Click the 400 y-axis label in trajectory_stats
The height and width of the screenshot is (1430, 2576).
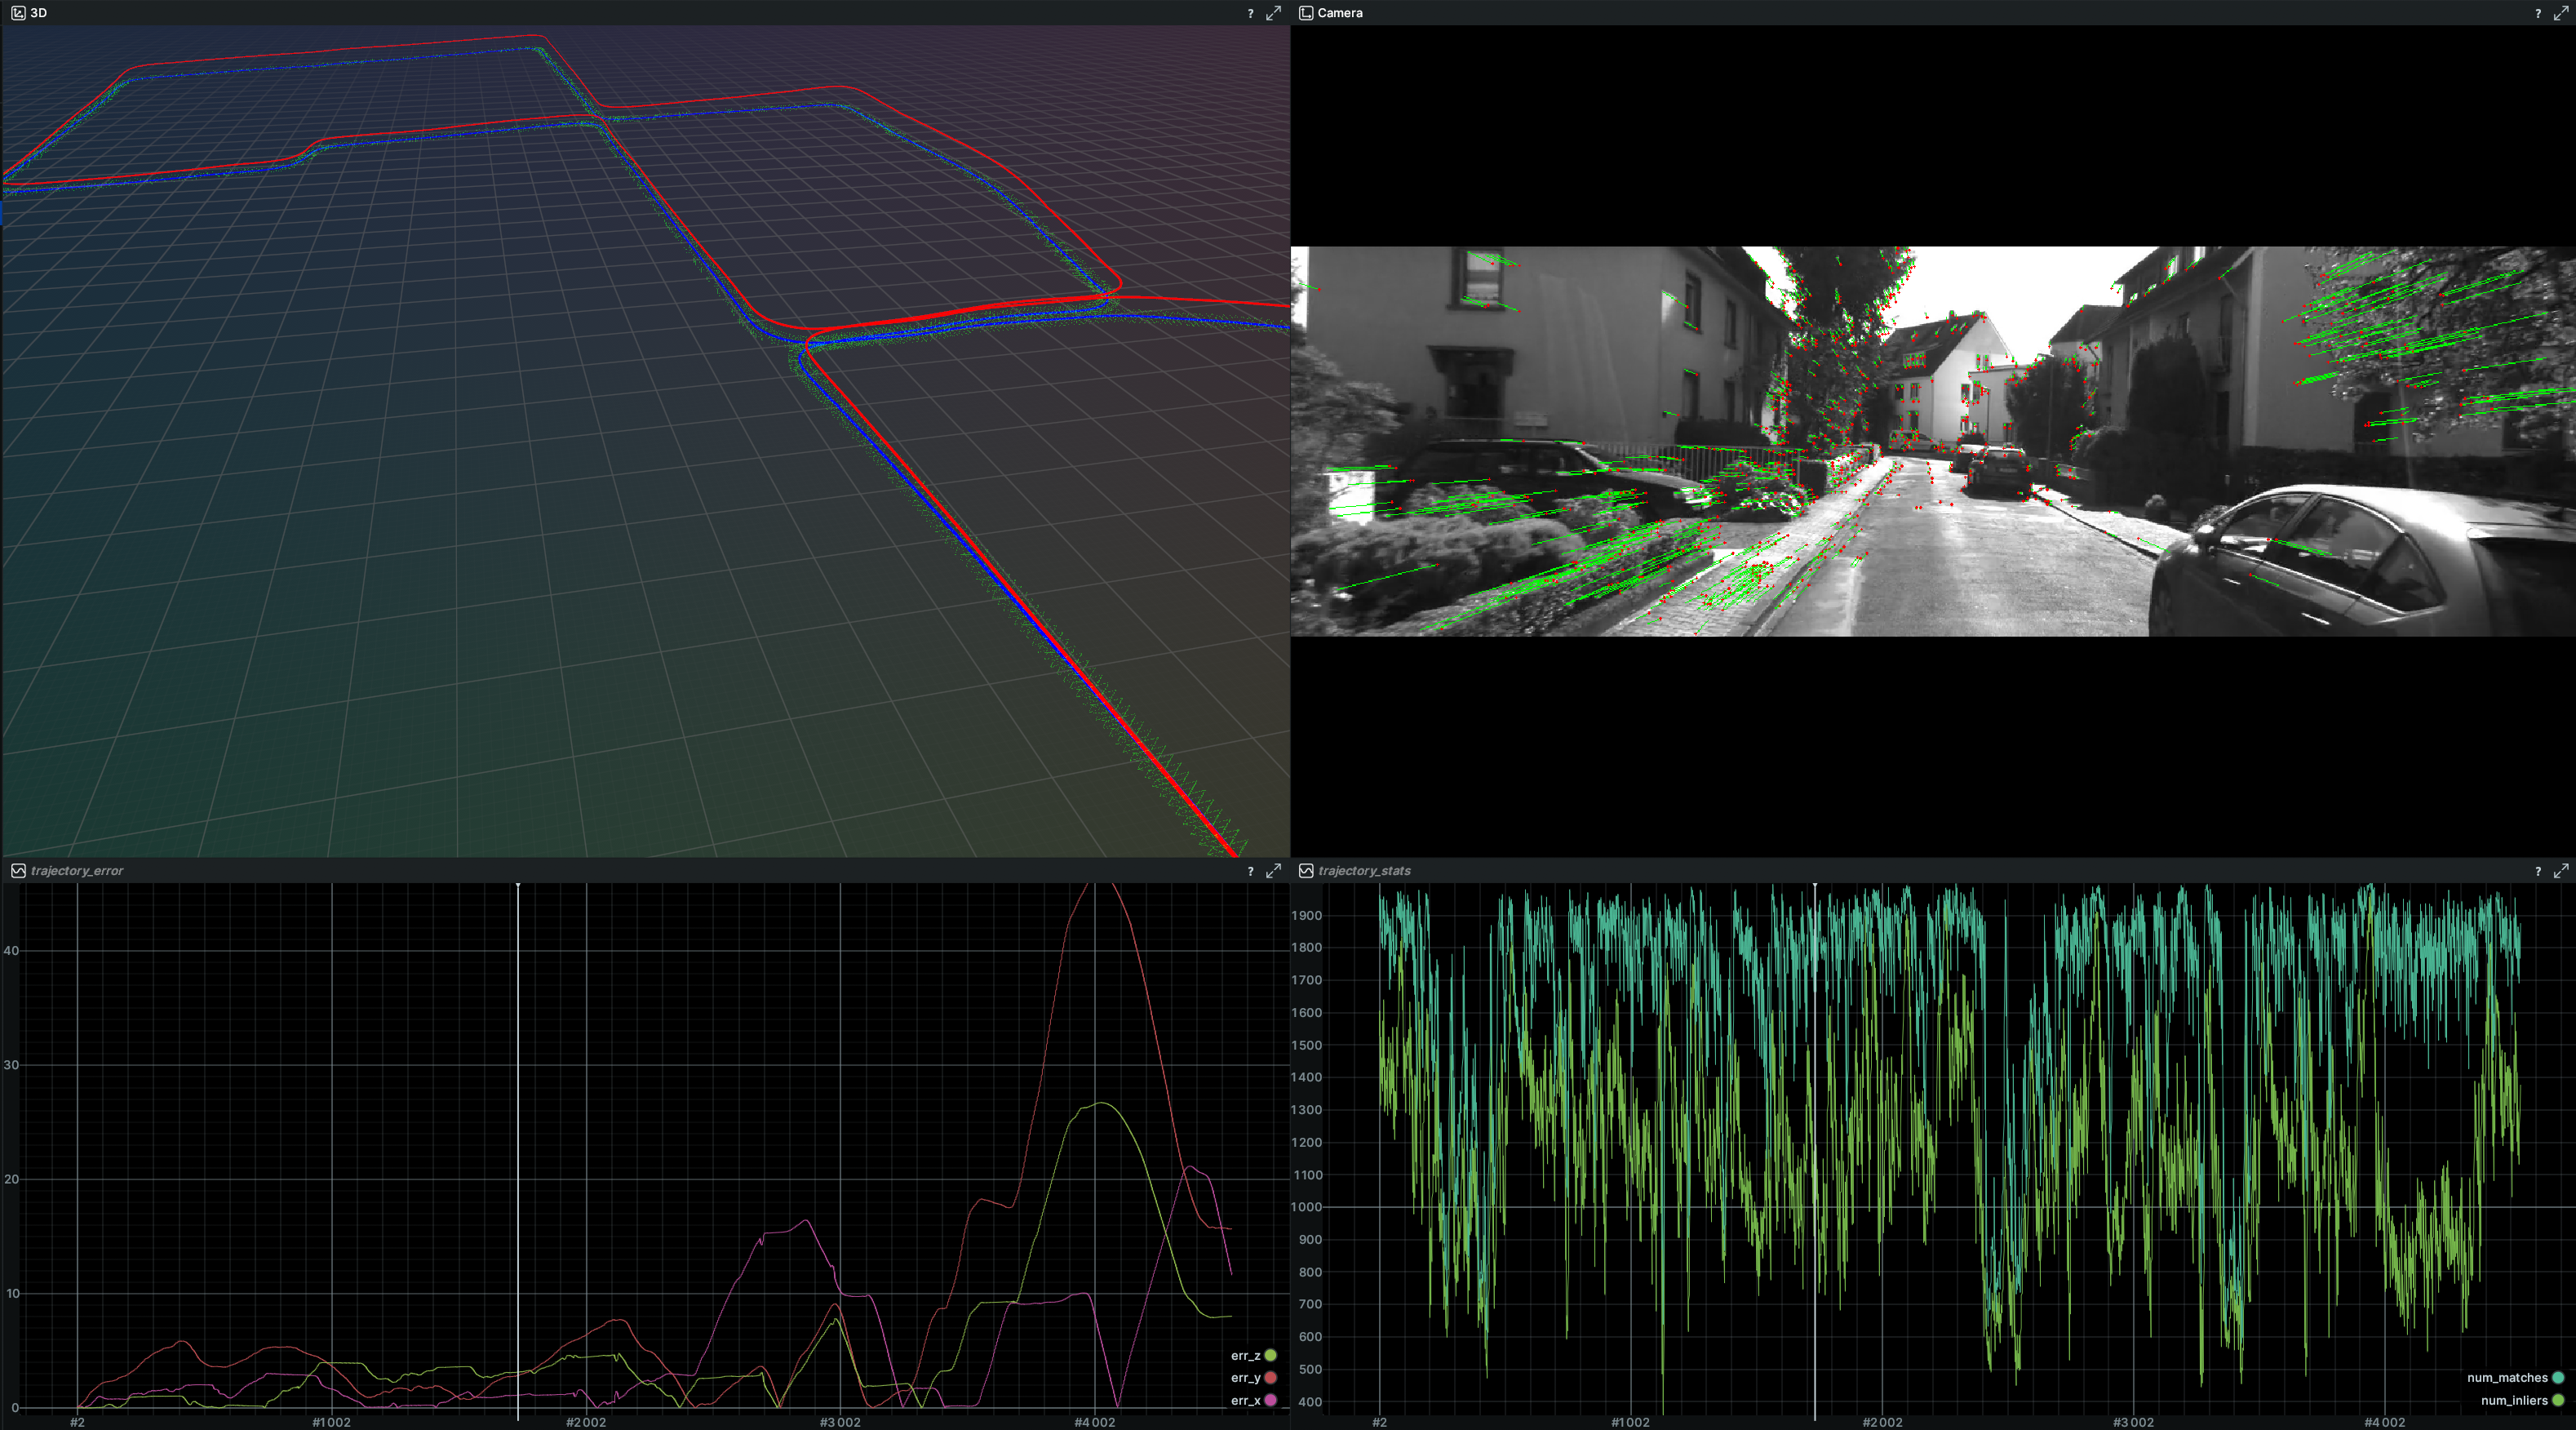pos(1310,1402)
